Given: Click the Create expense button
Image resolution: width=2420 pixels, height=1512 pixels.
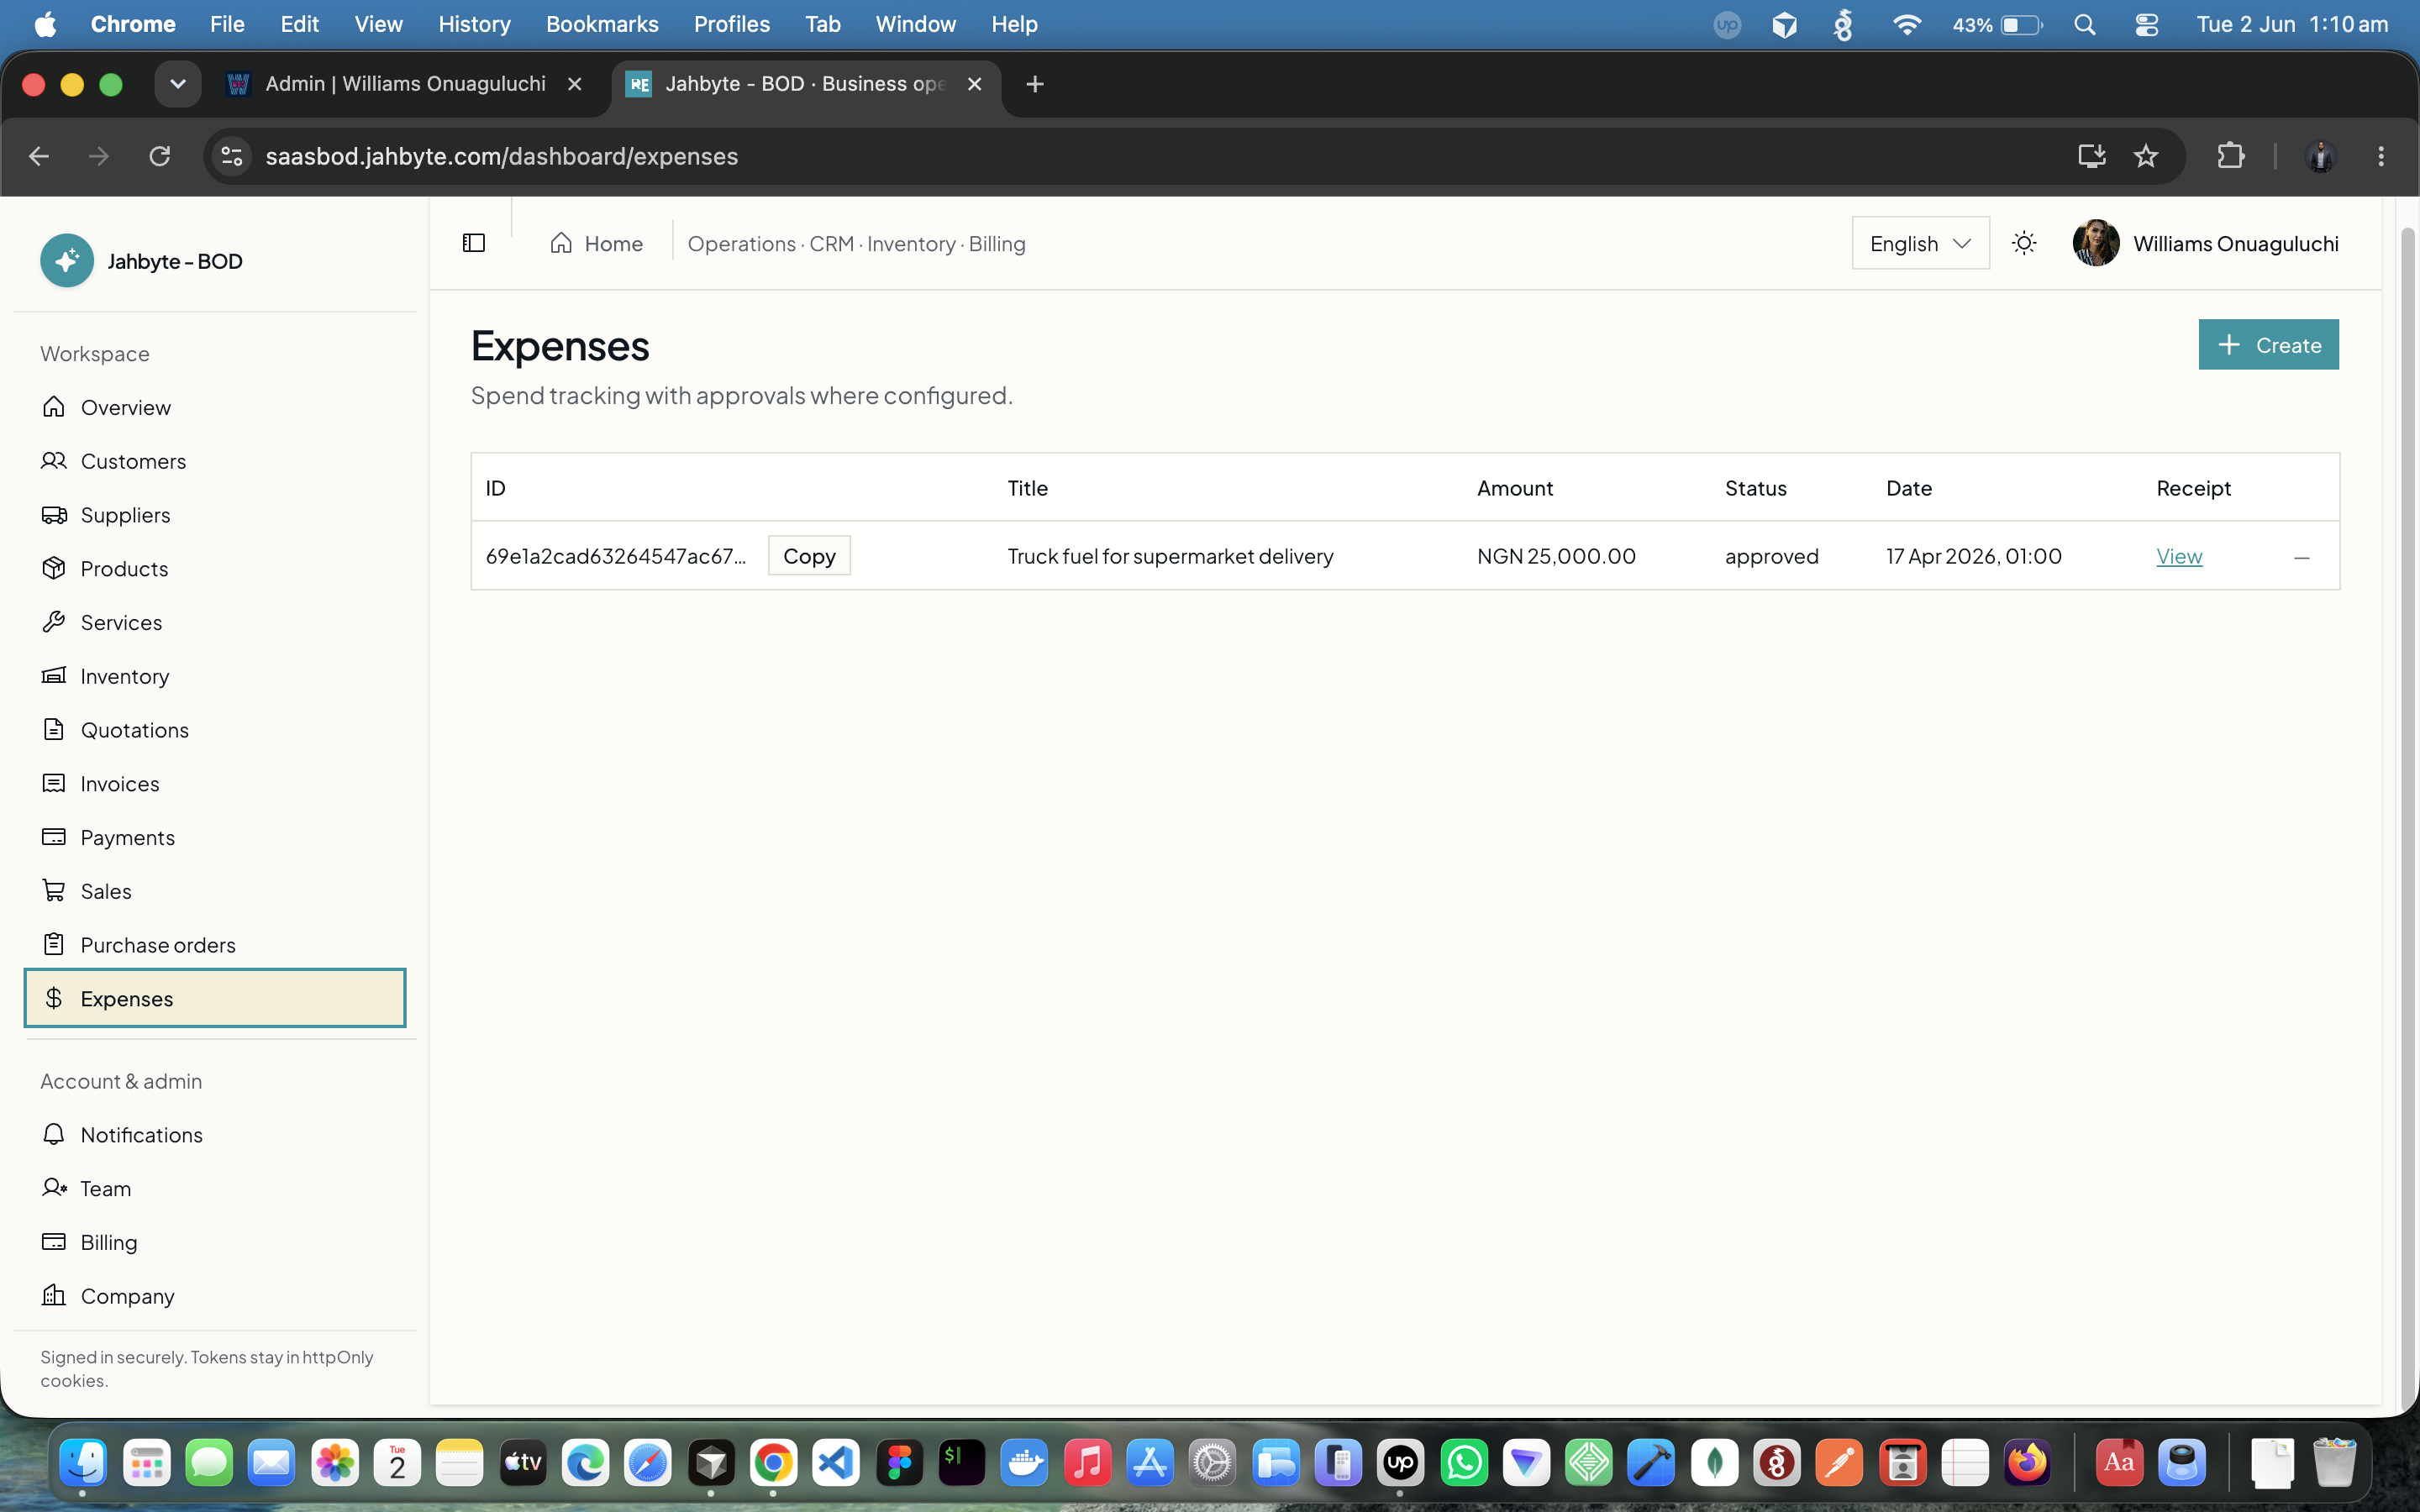Looking at the screenshot, I should point(2268,345).
